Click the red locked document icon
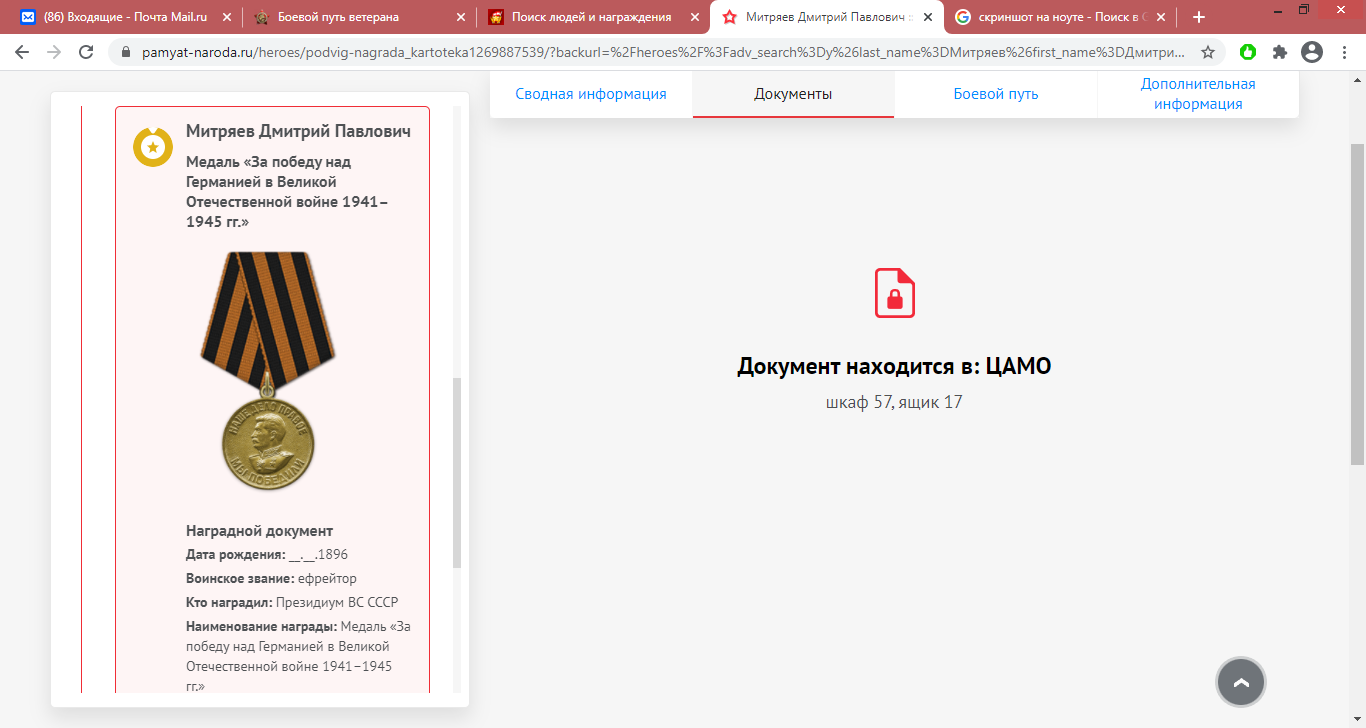Image resolution: width=1366 pixels, height=728 pixels. point(894,293)
